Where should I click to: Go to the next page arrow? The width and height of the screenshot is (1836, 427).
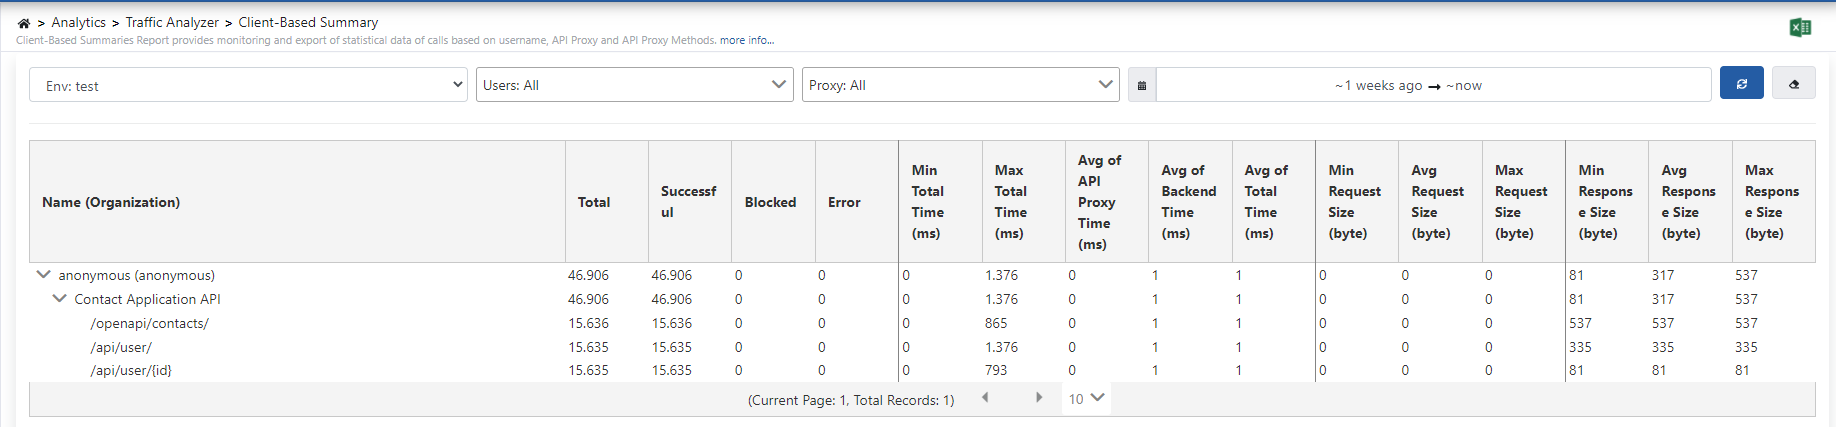1039,398
